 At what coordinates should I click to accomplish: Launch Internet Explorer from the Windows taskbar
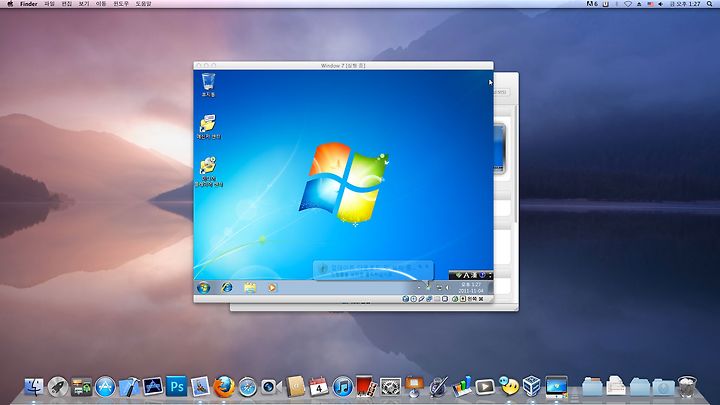tap(227, 287)
